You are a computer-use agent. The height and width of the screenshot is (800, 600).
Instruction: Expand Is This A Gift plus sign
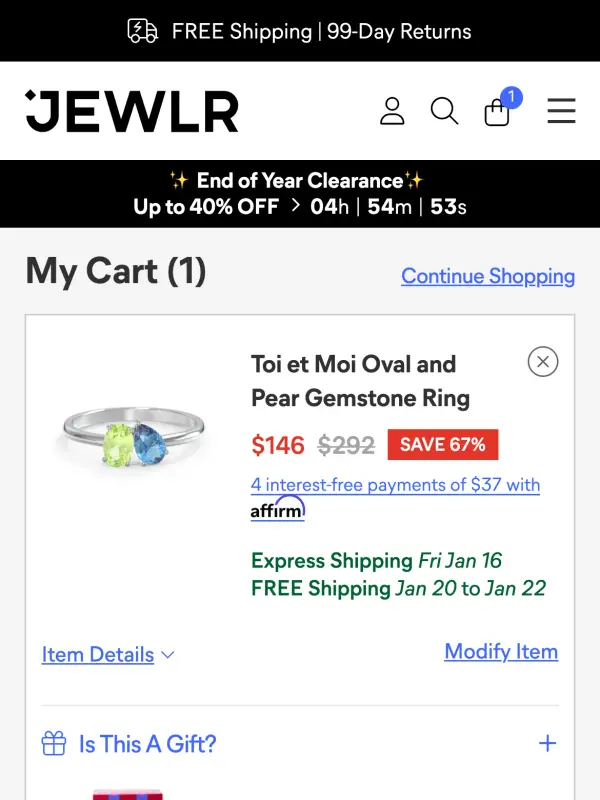(x=547, y=743)
